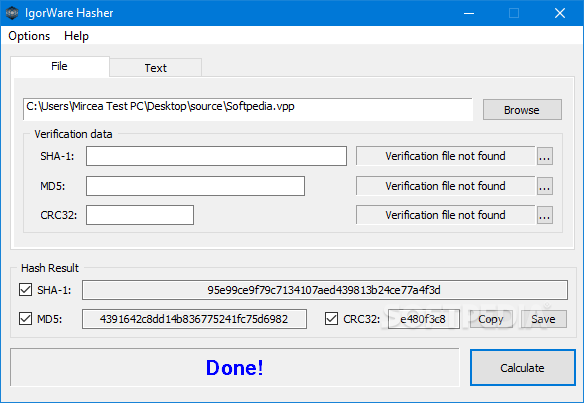Switch to the File tab
This screenshot has height=403, width=584.
coord(60,66)
